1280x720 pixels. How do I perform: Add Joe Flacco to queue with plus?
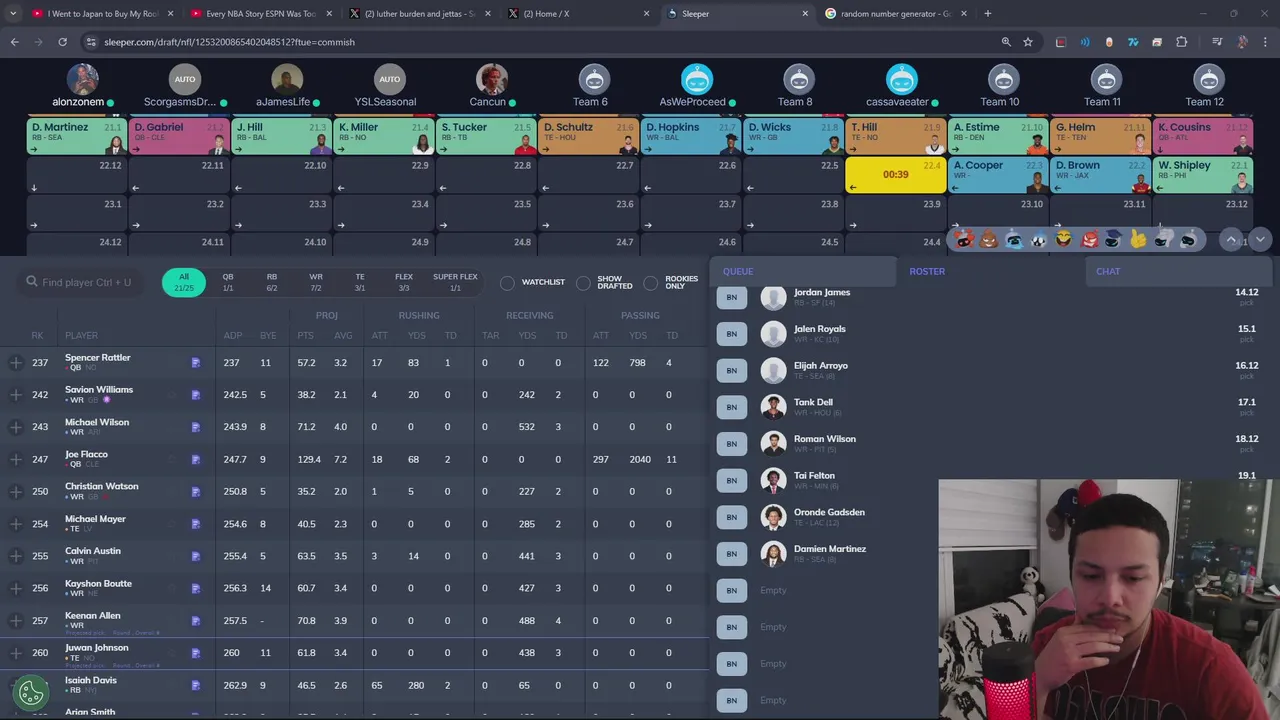[16, 460]
